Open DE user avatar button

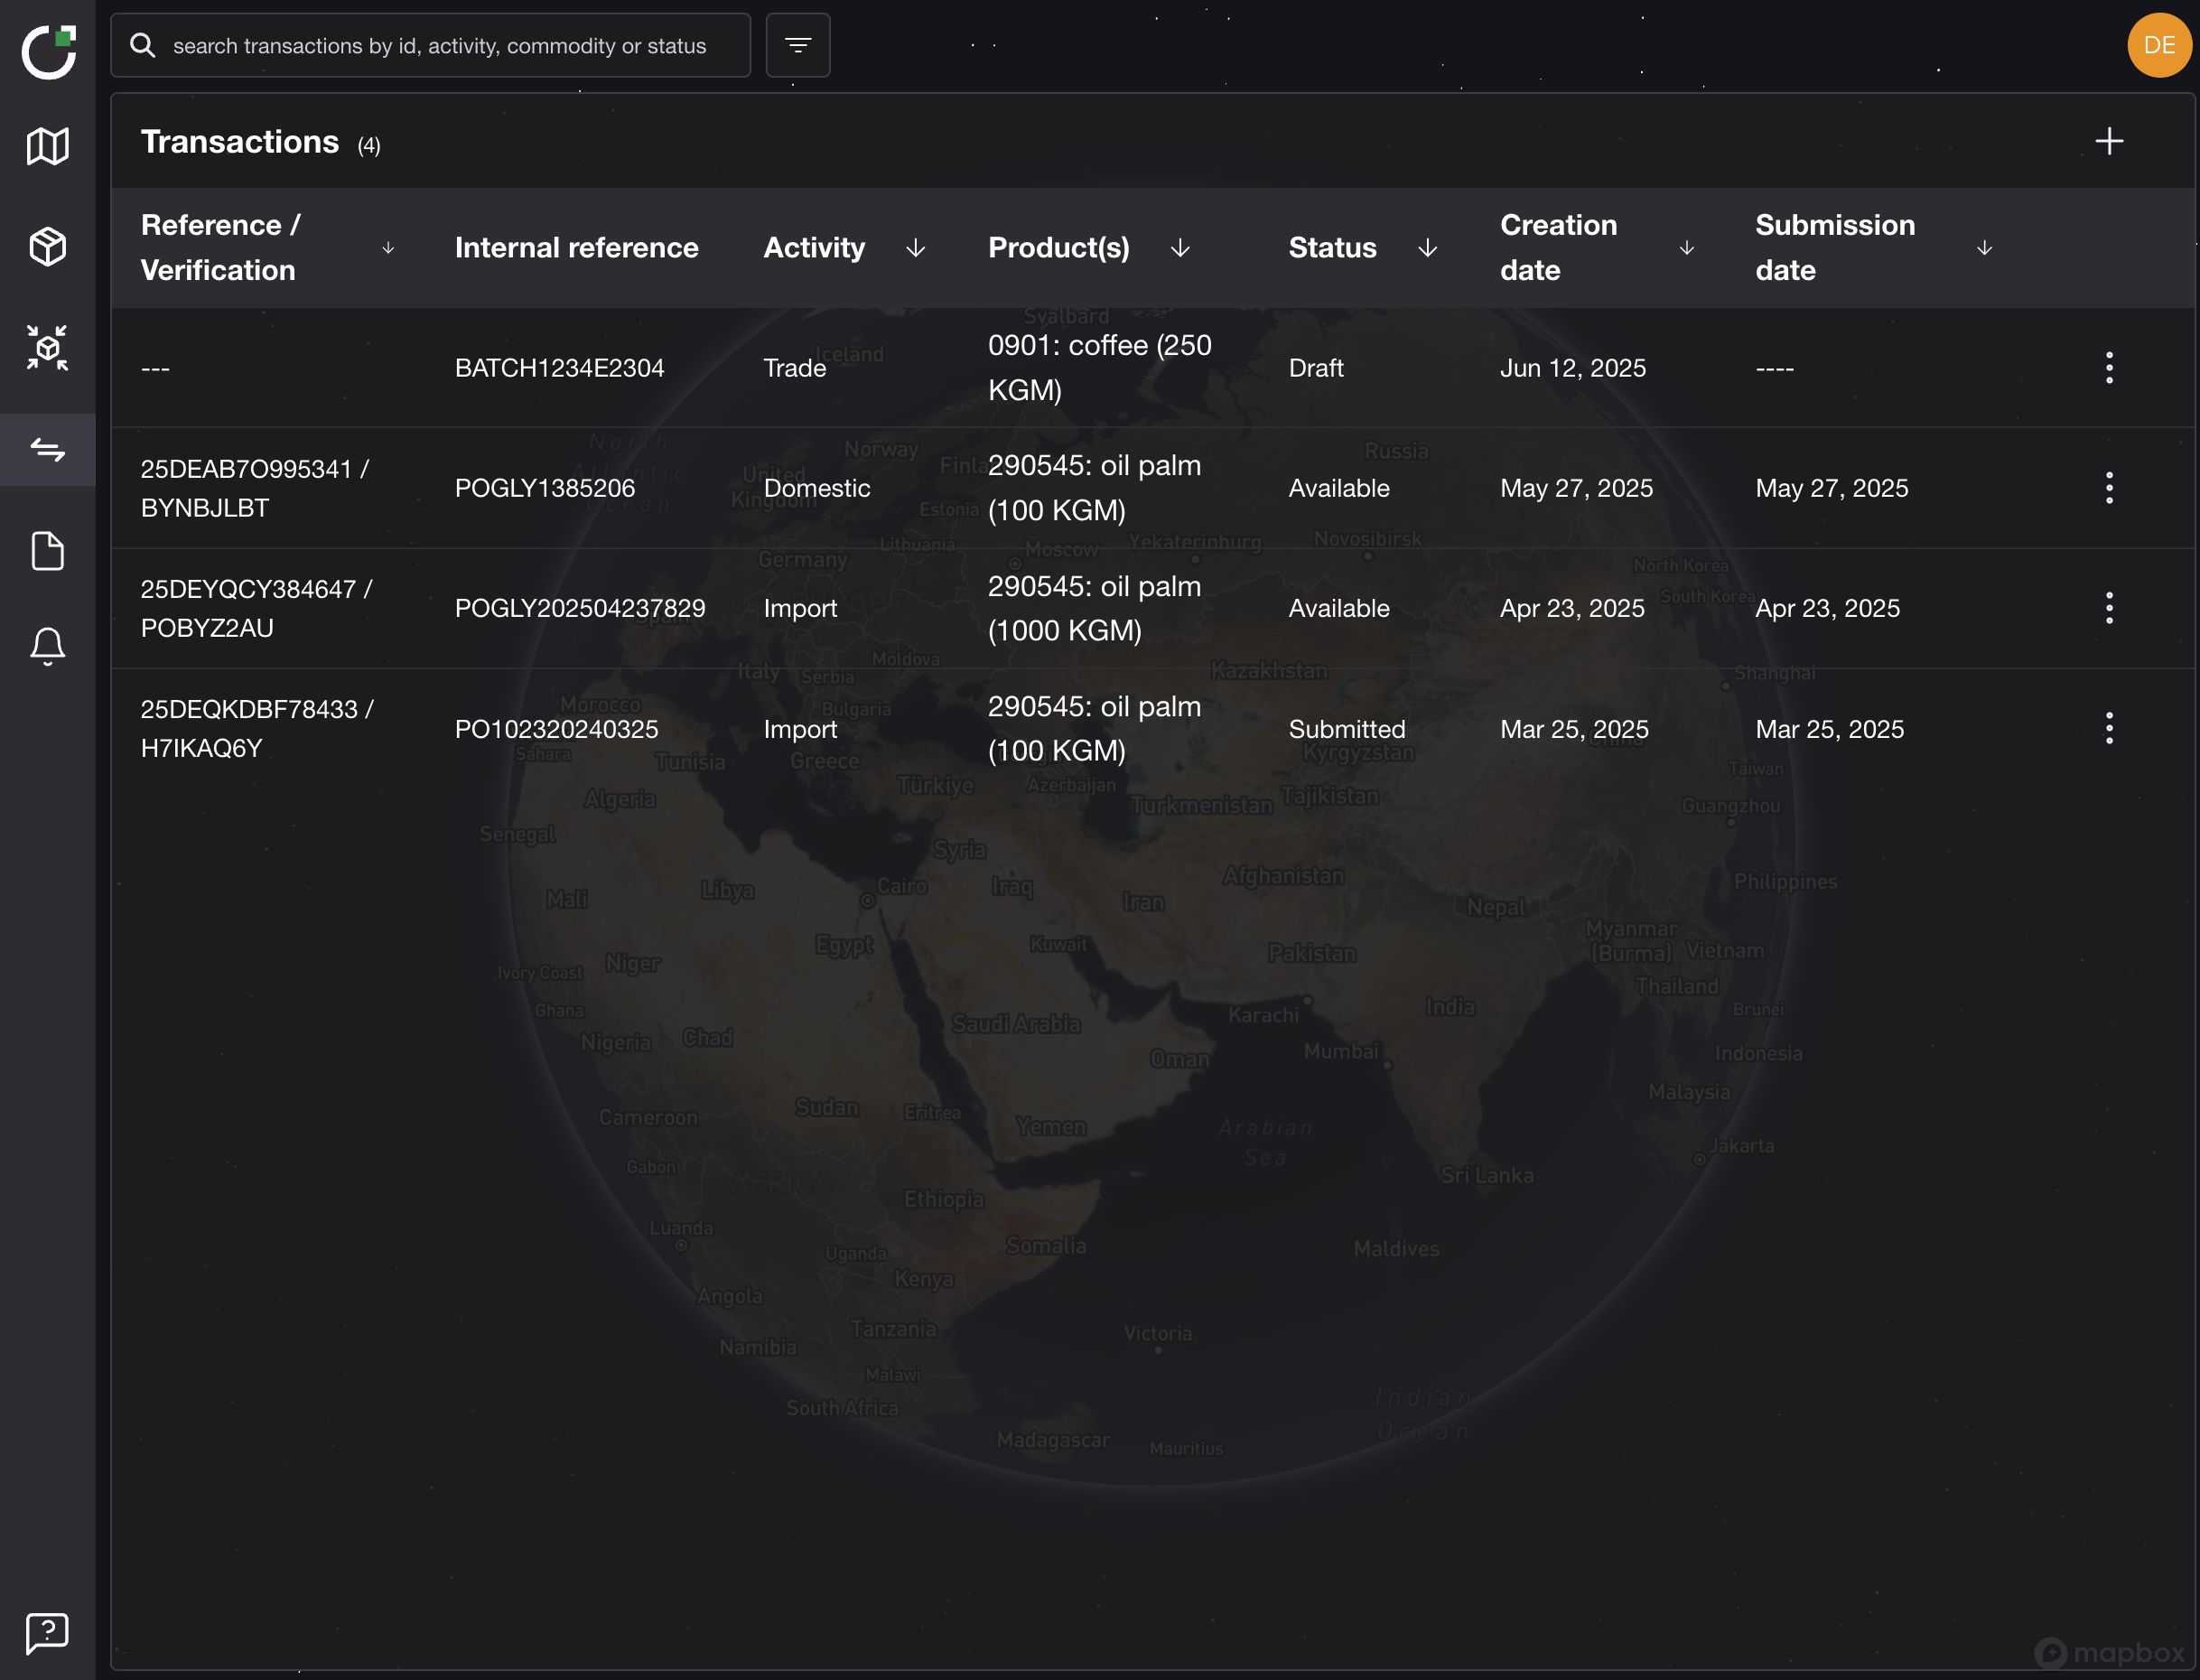point(2158,45)
